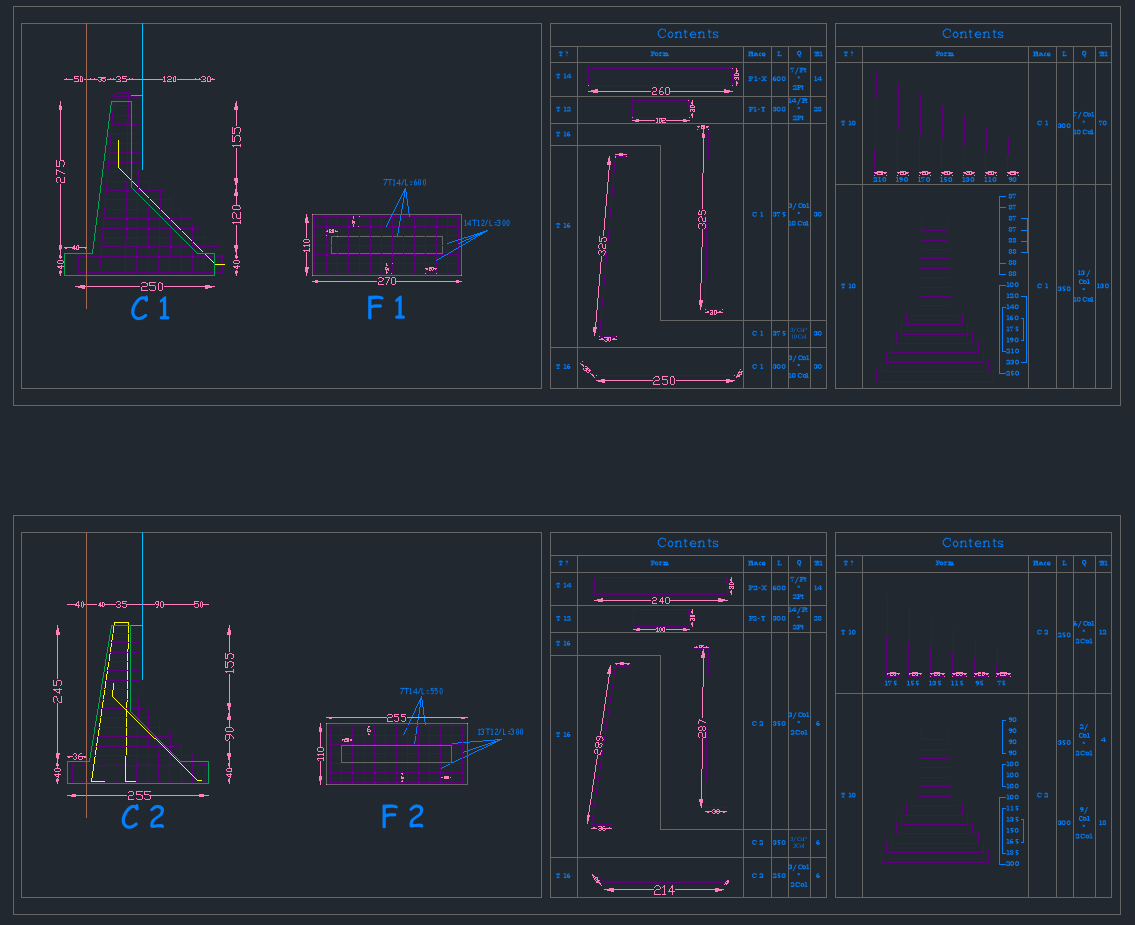
Task: Click the 600 length cell in the P1-X row
Action: (x=779, y=79)
